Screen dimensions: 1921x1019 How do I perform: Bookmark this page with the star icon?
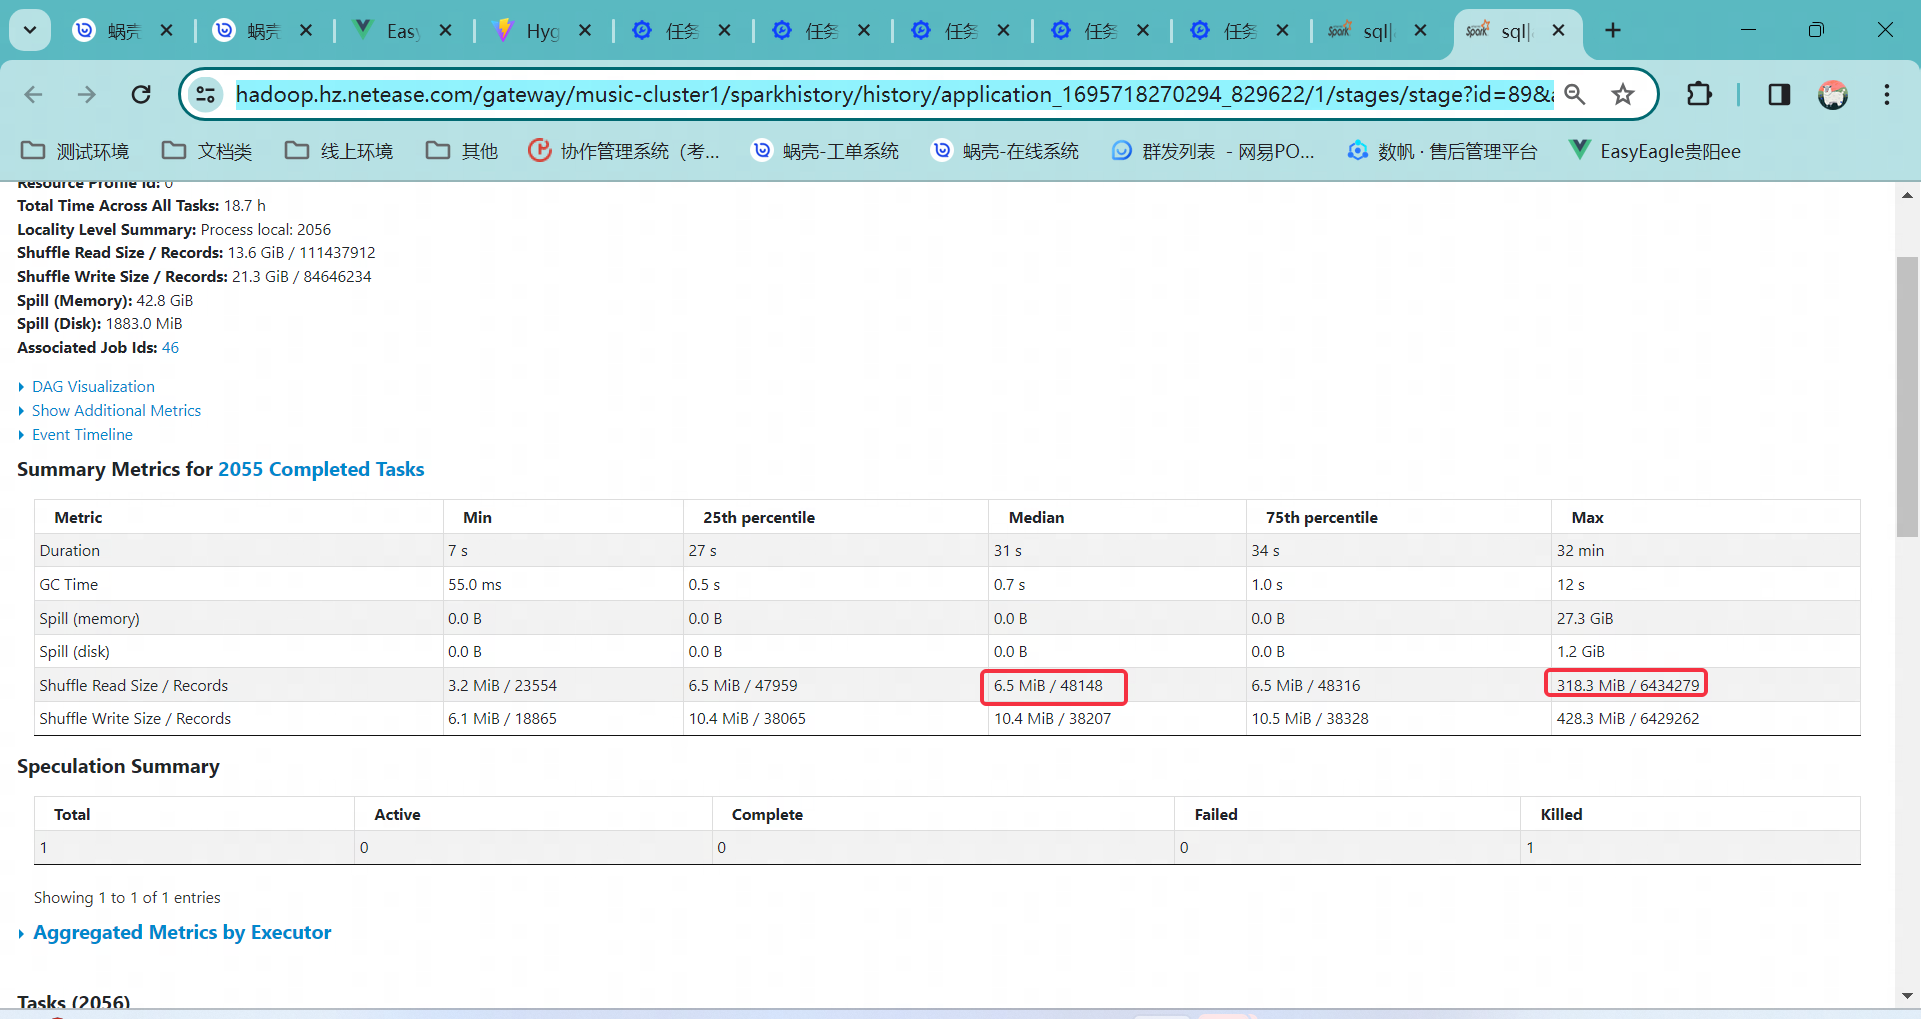(1623, 94)
